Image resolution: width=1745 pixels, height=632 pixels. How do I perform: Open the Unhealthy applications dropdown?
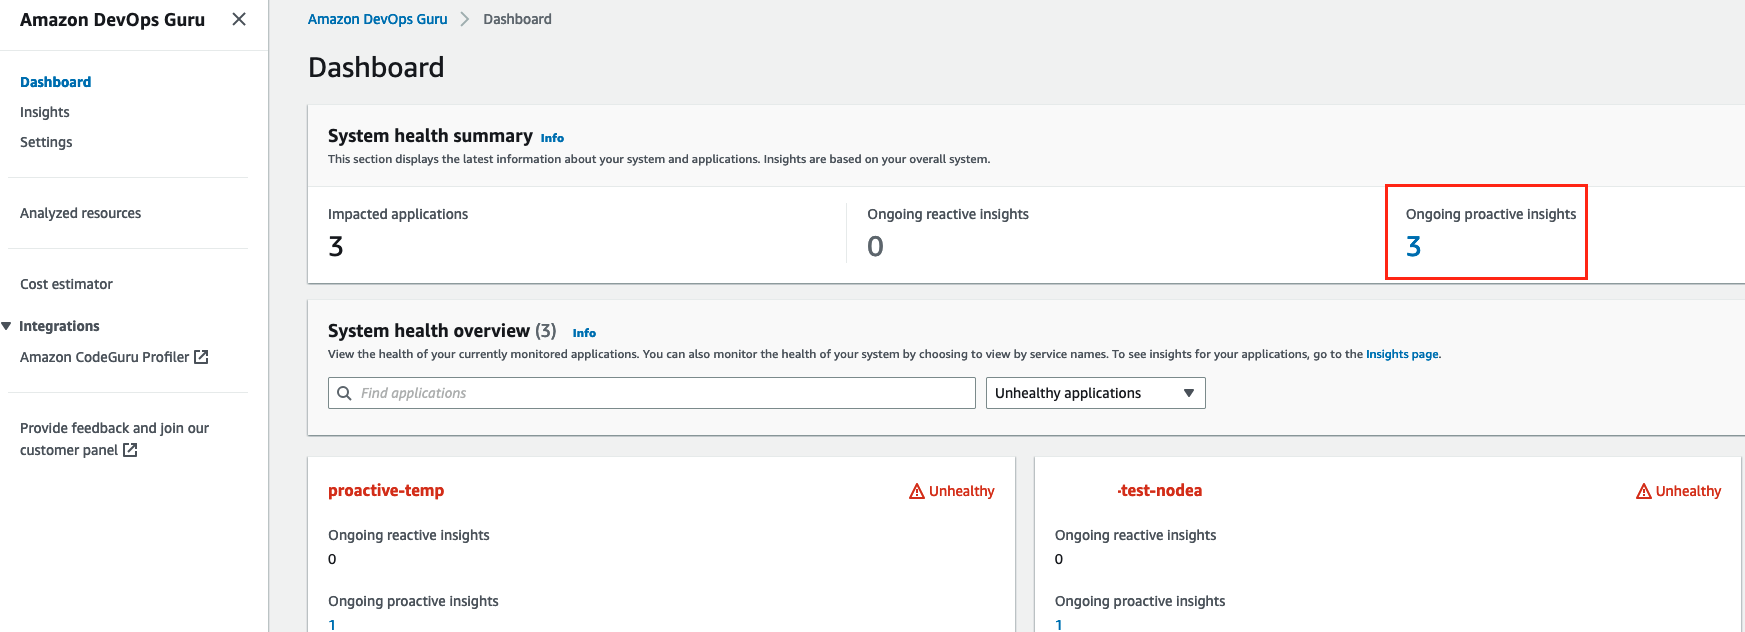point(1095,393)
